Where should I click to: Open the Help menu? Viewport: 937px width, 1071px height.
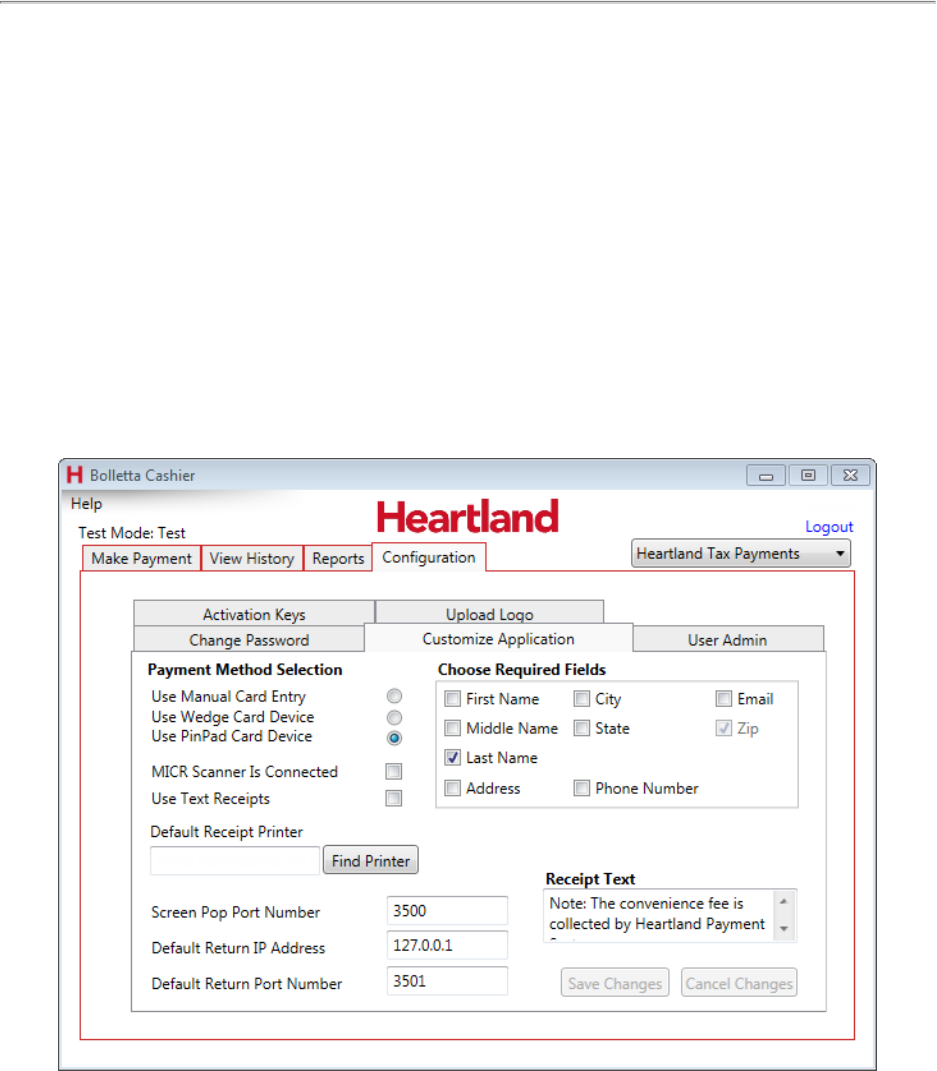[x=86, y=504]
